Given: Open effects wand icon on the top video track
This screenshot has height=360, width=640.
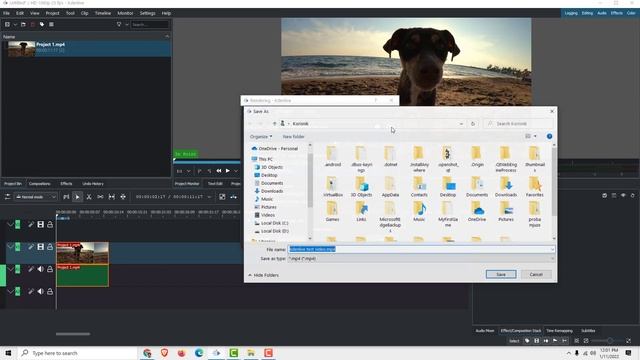Looking at the screenshot, I should click(31, 224).
